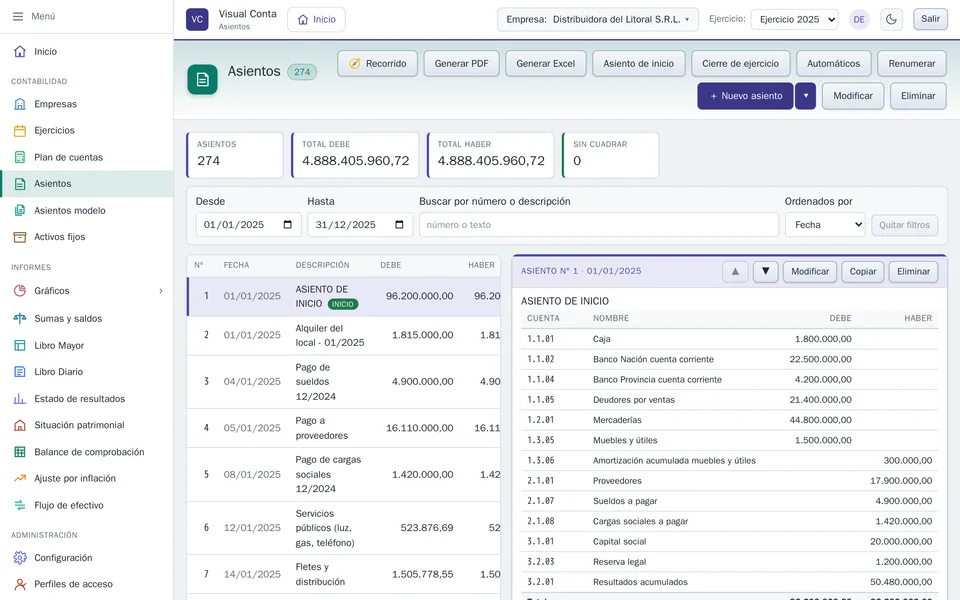Click the search by número o descripción field

click(599, 225)
